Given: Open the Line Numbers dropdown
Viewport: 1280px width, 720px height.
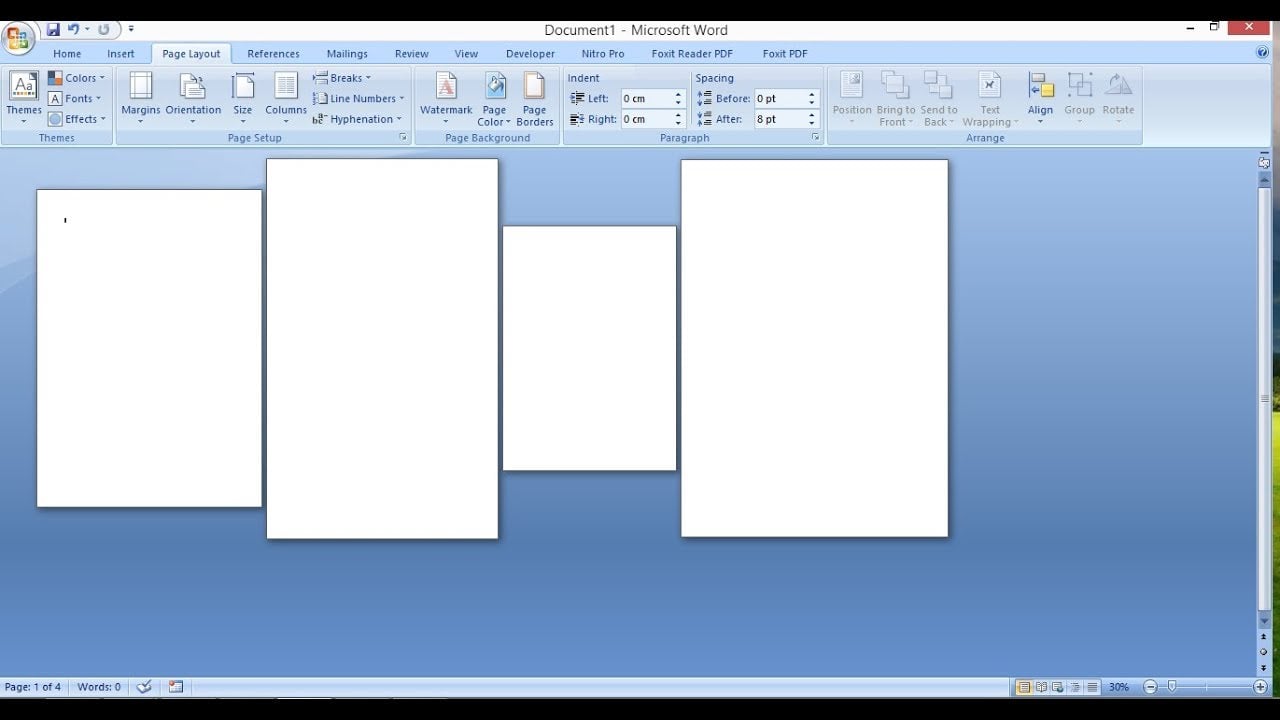Looking at the screenshot, I should click(359, 98).
